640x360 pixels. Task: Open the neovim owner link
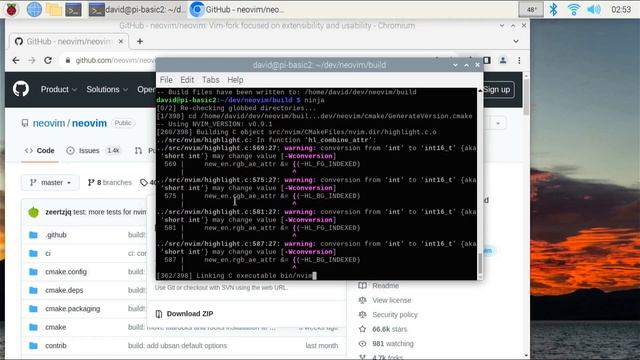coord(49,123)
